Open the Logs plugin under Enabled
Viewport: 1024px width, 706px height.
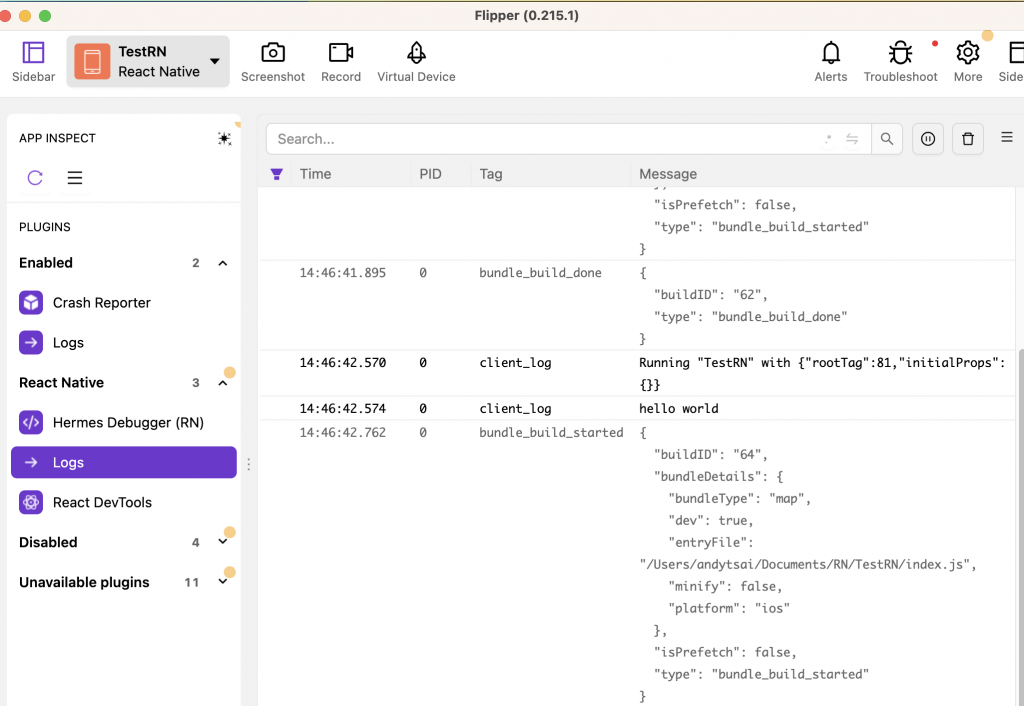click(124, 343)
